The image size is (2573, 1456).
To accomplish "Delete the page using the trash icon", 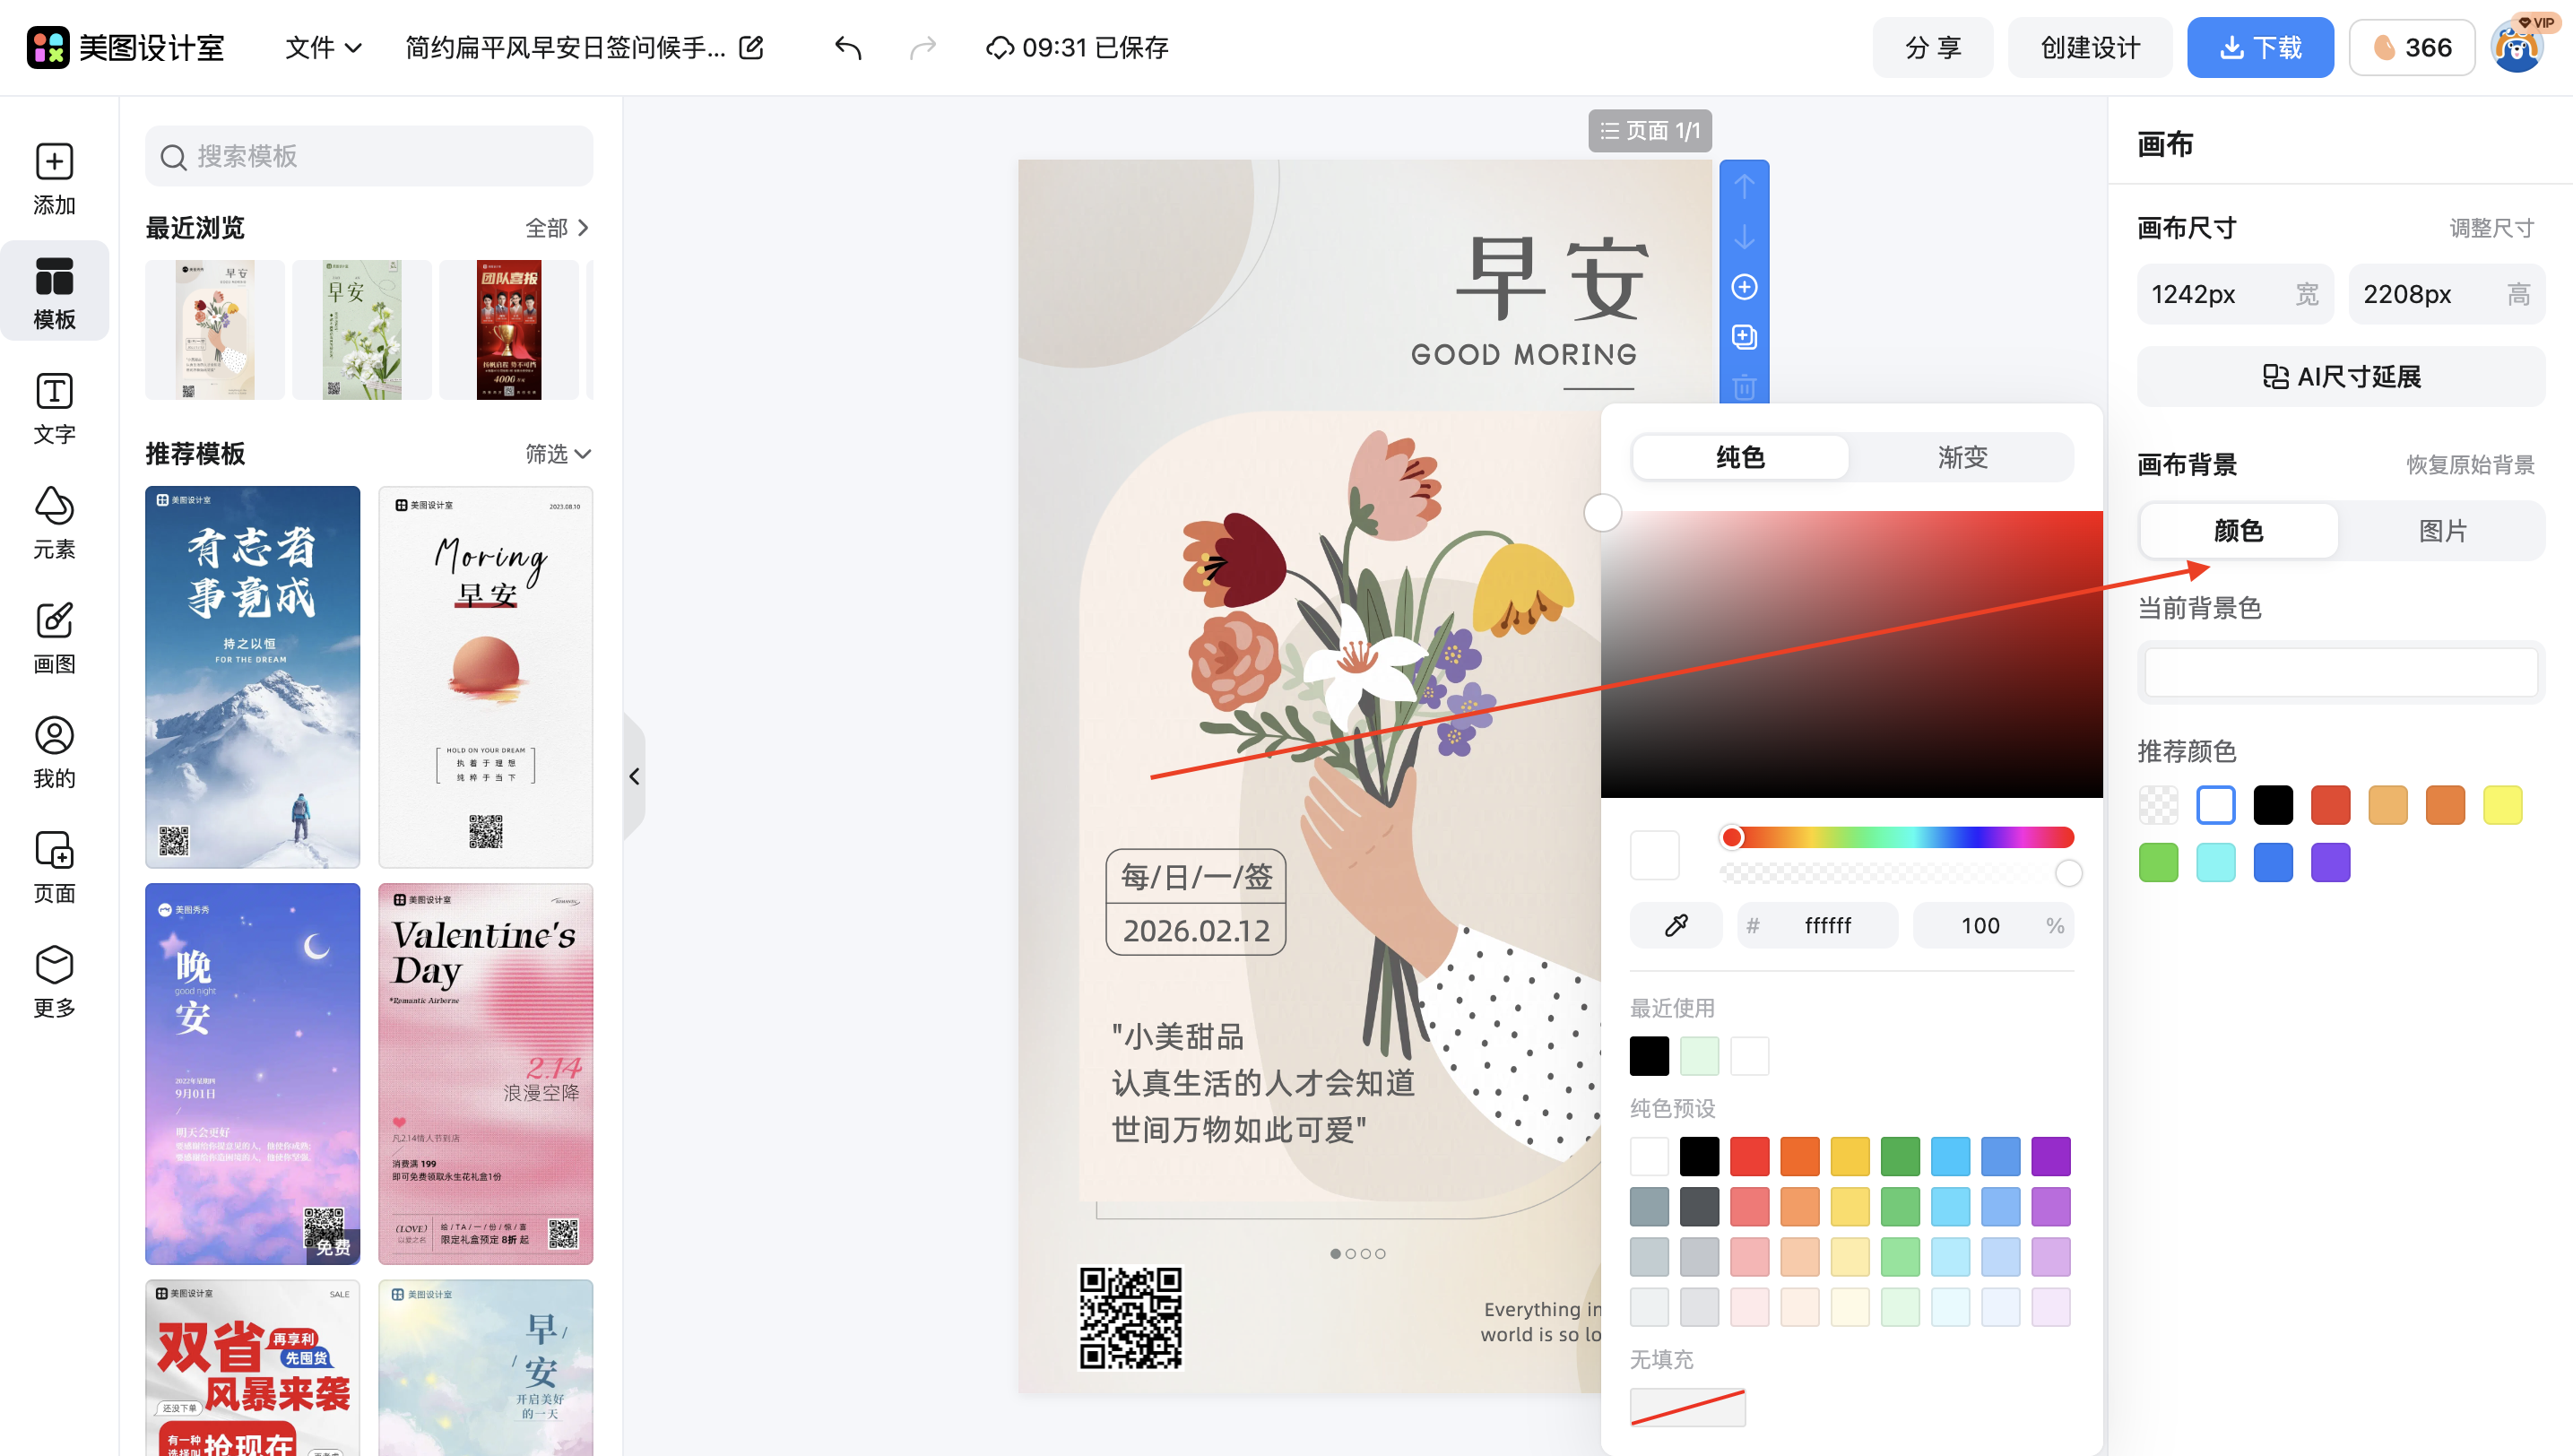I will click(x=1744, y=389).
